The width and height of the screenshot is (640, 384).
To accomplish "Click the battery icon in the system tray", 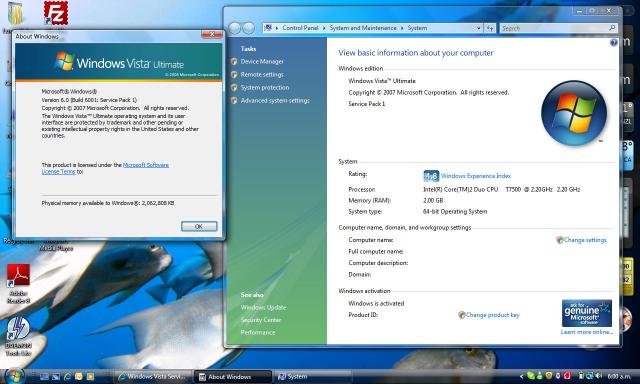I will coord(581,376).
